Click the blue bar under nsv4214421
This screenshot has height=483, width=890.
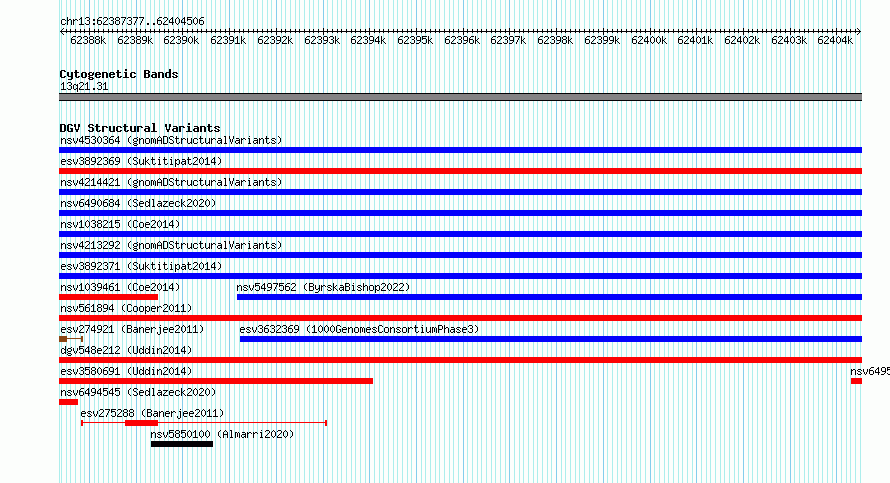pos(460,192)
